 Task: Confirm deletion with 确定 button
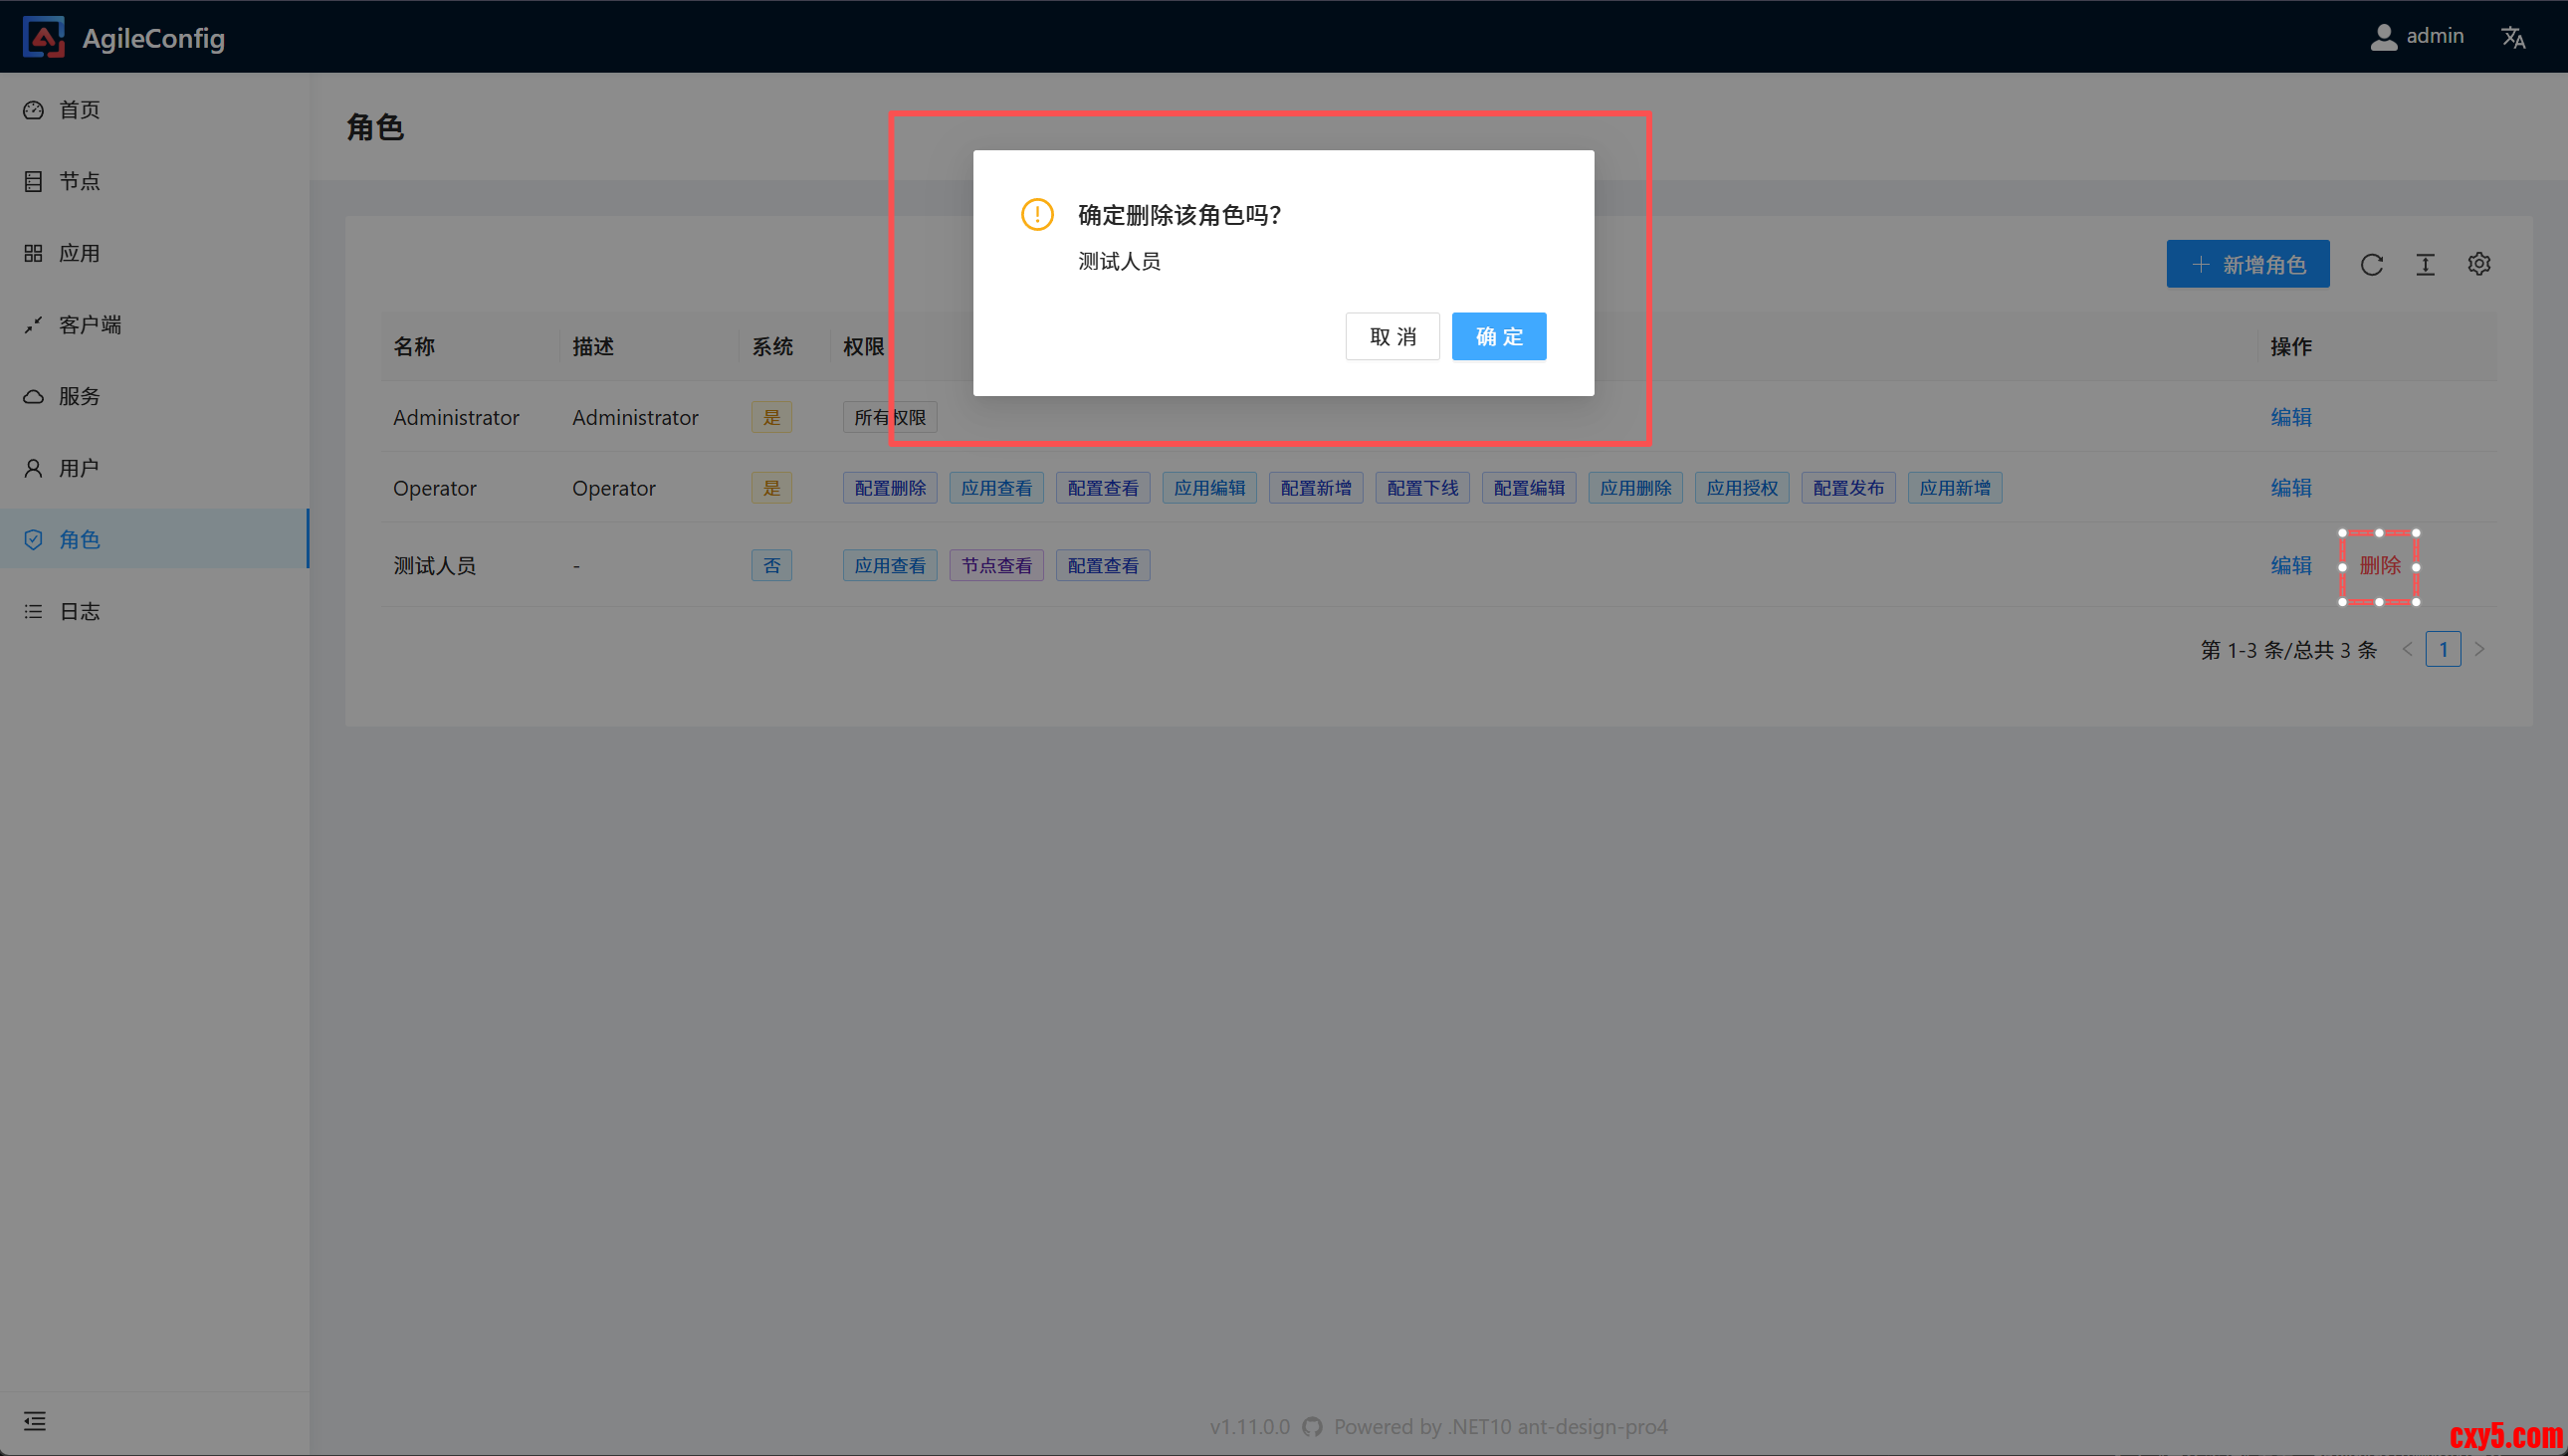point(1498,336)
